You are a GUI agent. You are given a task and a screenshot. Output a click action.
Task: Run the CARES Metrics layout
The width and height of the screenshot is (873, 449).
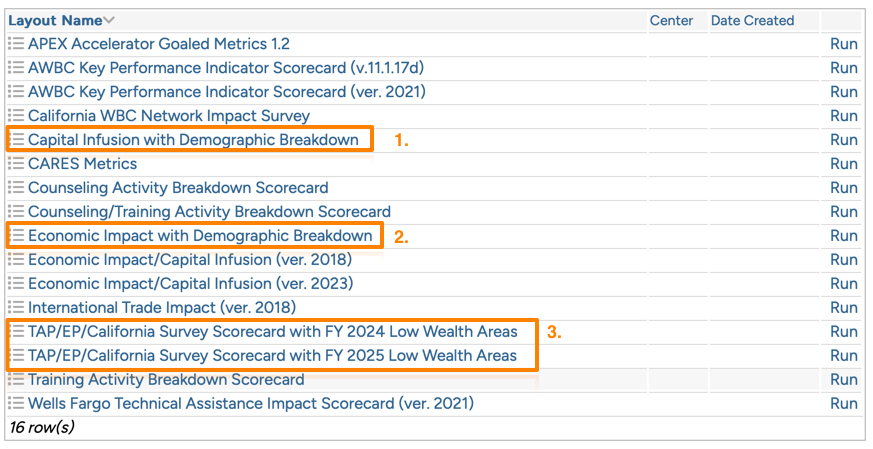pyautogui.click(x=844, y=164)
